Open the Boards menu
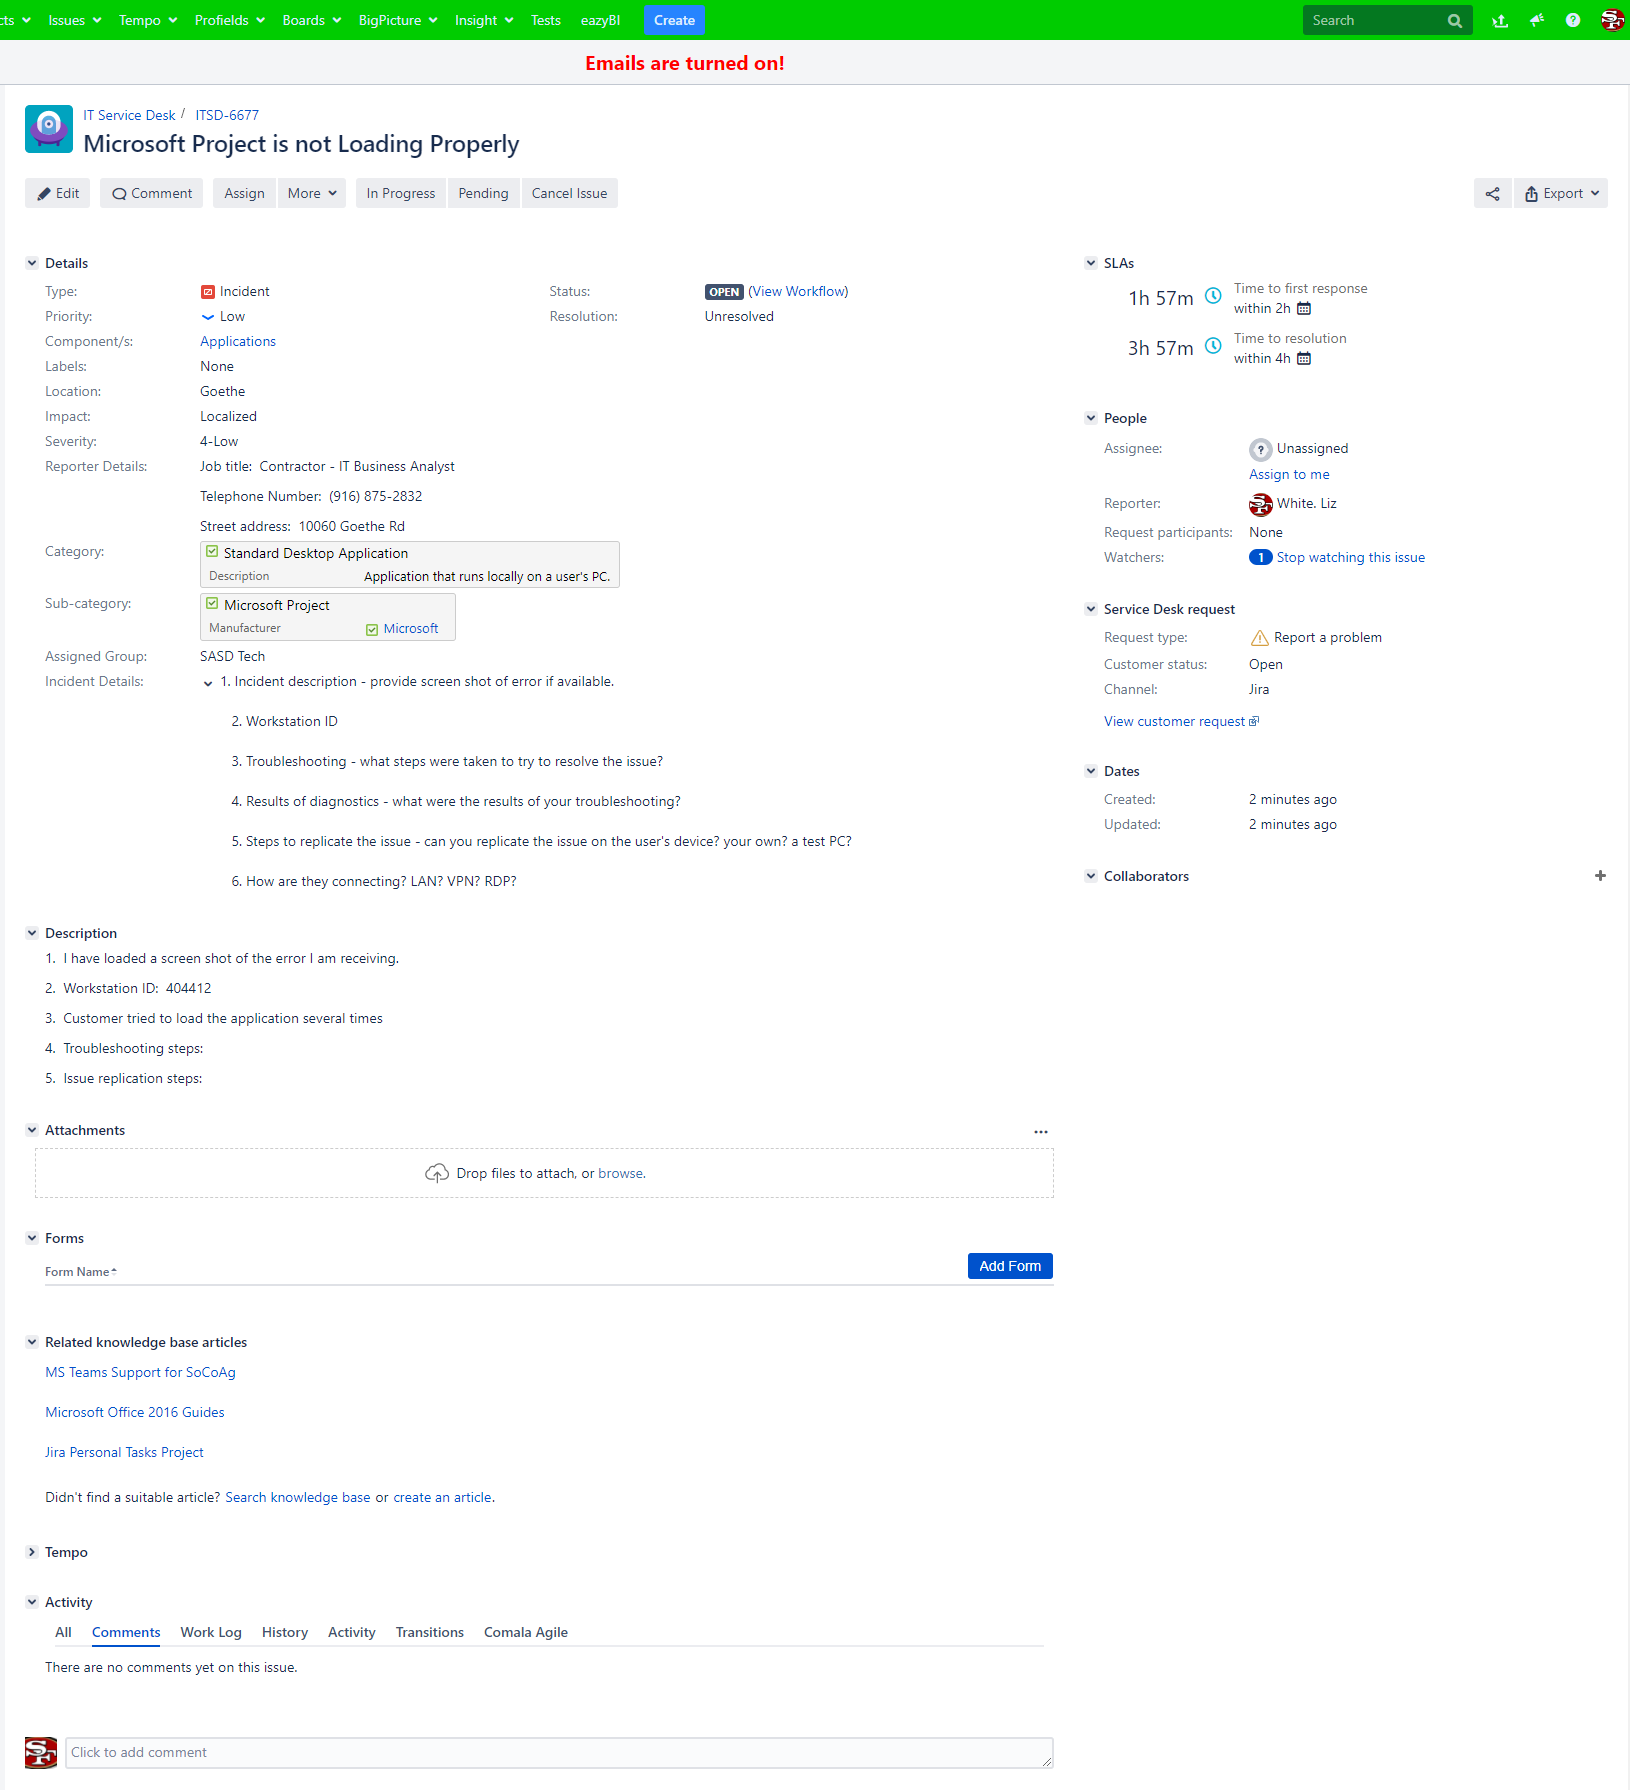The height and width of the screenshot is (1790, 1630). coord(312,20)
